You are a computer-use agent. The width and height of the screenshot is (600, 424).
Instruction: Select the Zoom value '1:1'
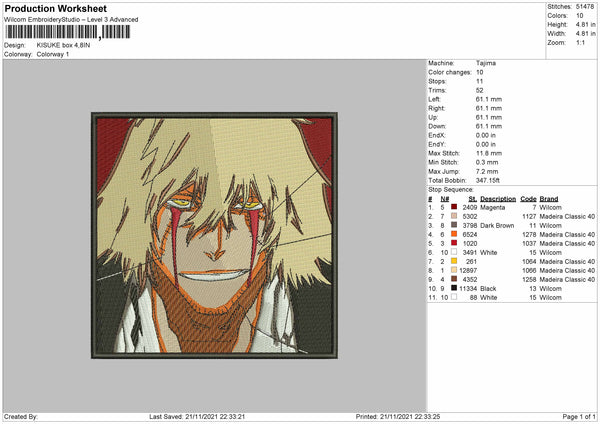pyautogui.click(x=580, y=42)
